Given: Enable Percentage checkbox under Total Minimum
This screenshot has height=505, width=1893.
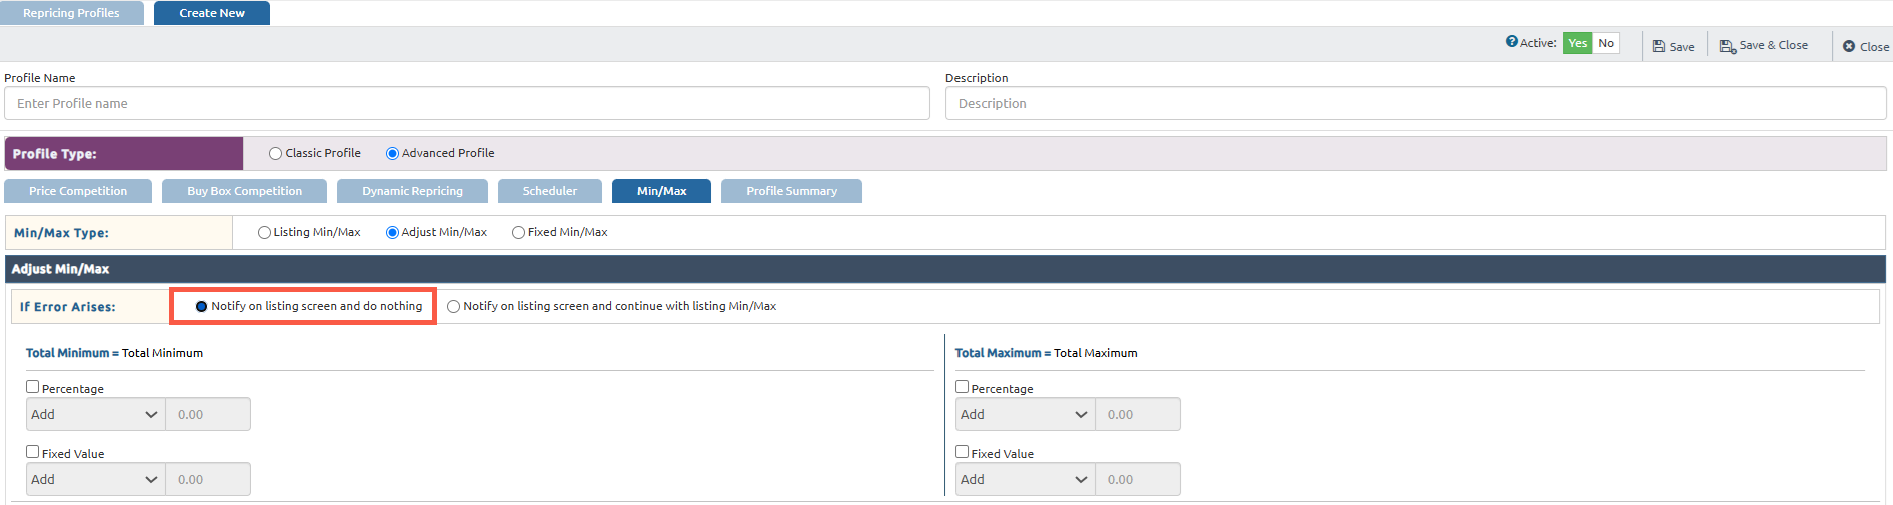Looking at the screenshot, I should coord(33,387).
